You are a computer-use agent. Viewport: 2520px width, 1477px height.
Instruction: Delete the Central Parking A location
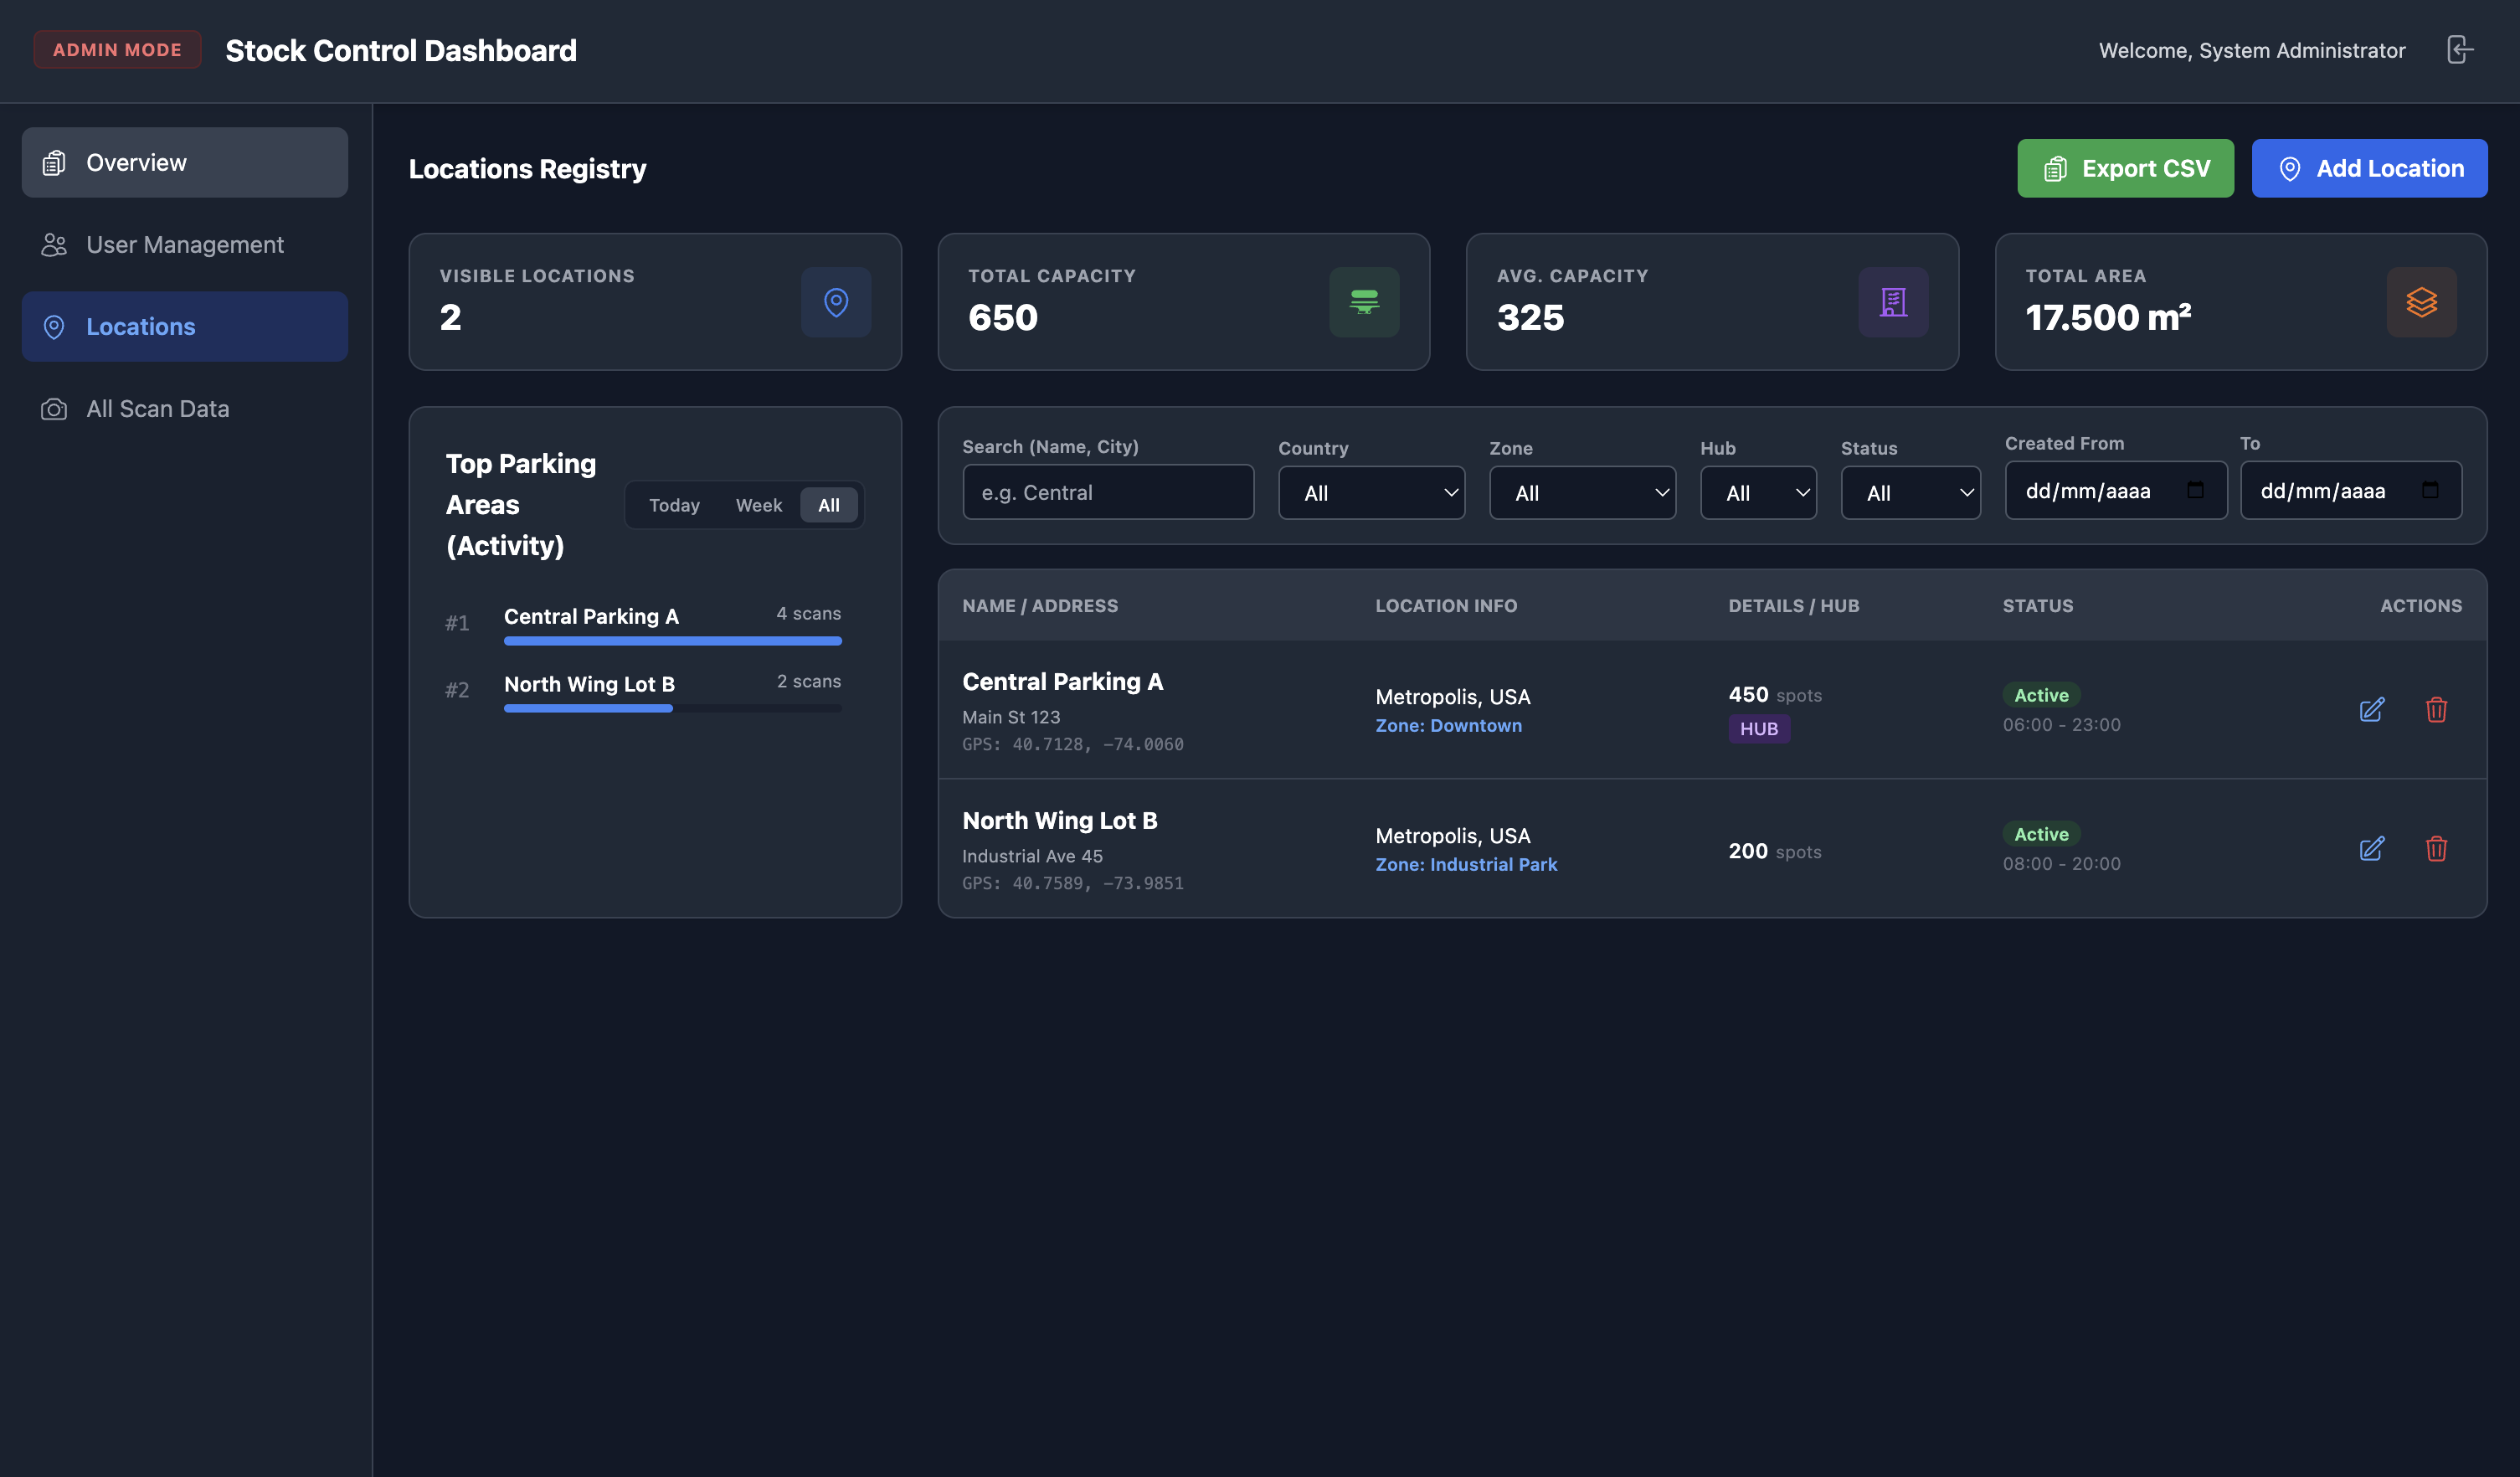coord(2436,710)
